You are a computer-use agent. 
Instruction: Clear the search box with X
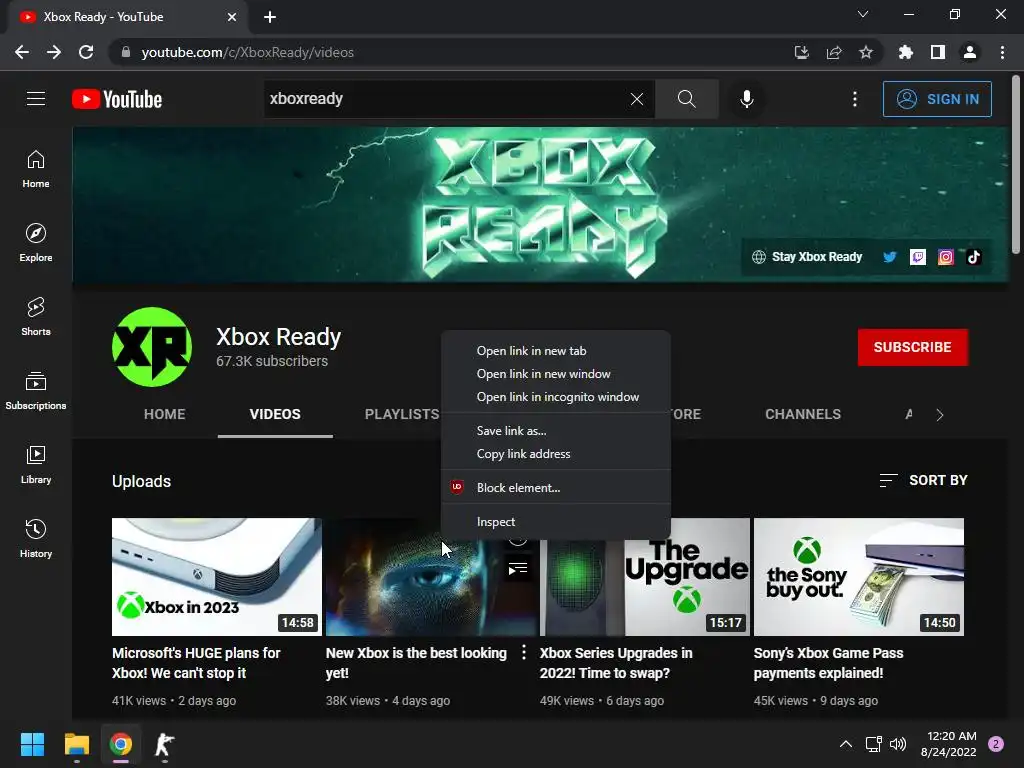pyautogui.click(x=637, y=99)
